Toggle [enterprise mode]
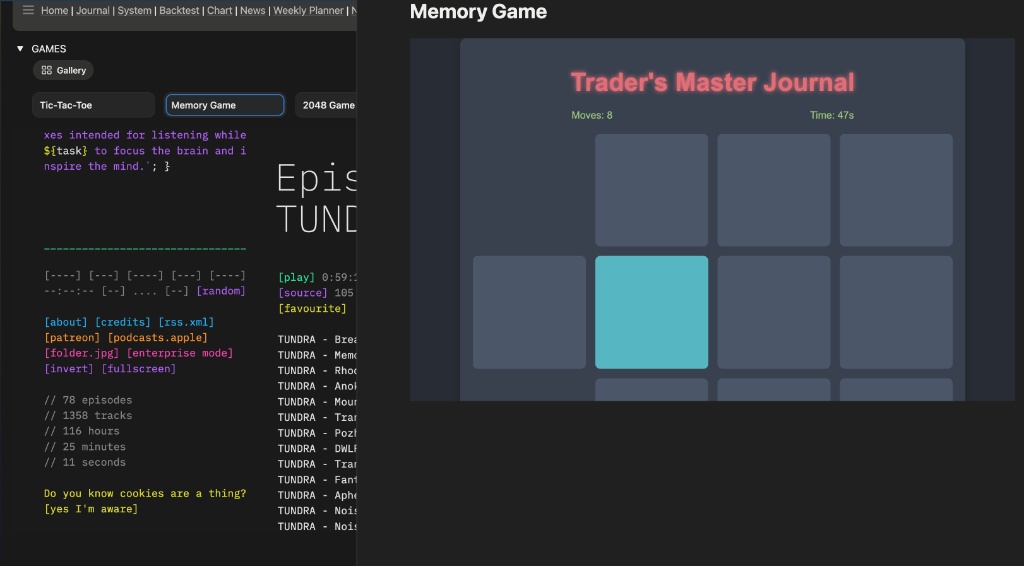1024x566 pixels. point(180,353)
